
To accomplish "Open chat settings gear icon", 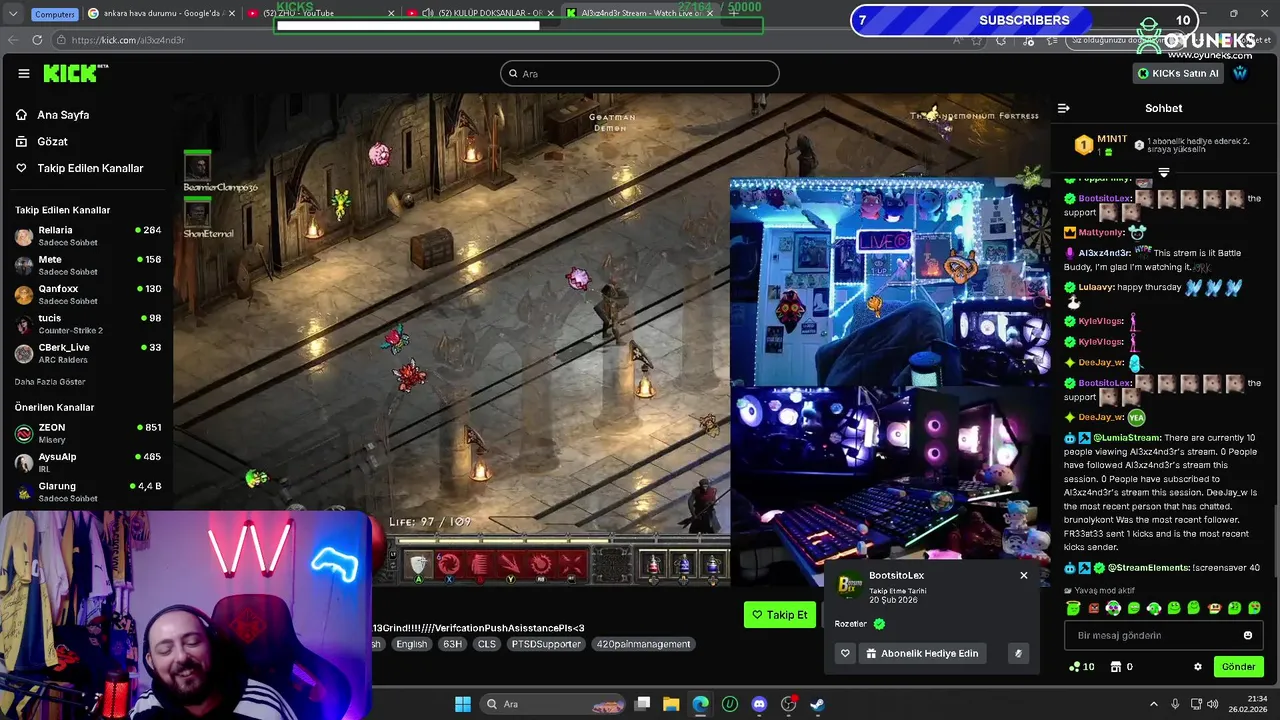I will (x=1197, y=666).
